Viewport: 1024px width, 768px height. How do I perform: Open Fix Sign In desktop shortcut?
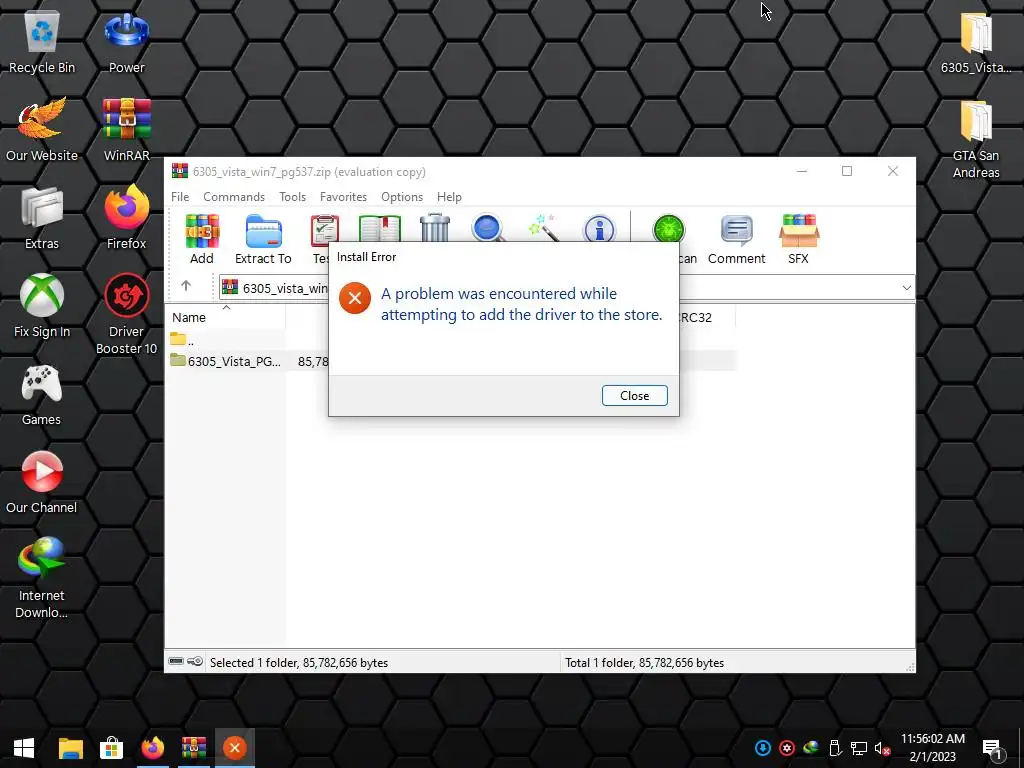pyautogui.click(x=42, y=306)
